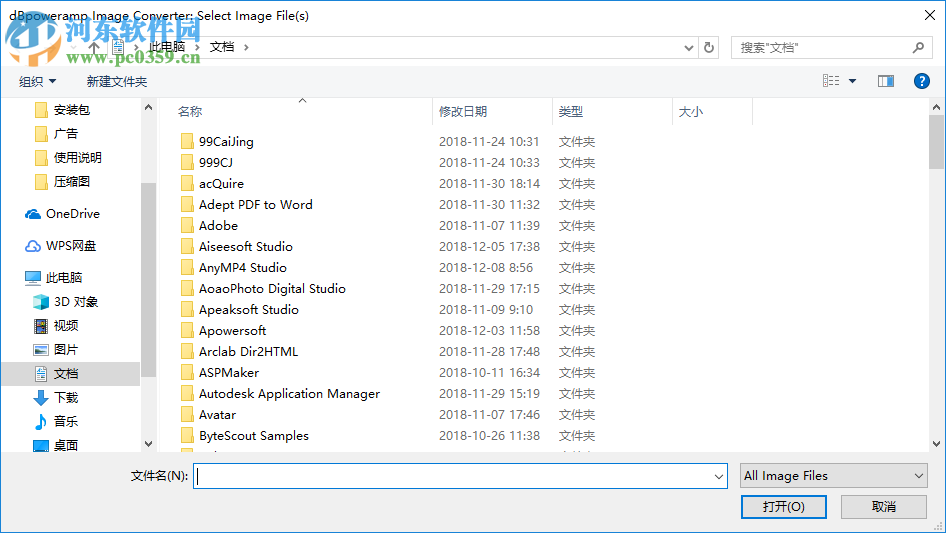Image resolution: width=946 pixels, height=533 pixels.
Task: Click the 此电脑 breadcrumb segment
Action: tap(167, 47)
